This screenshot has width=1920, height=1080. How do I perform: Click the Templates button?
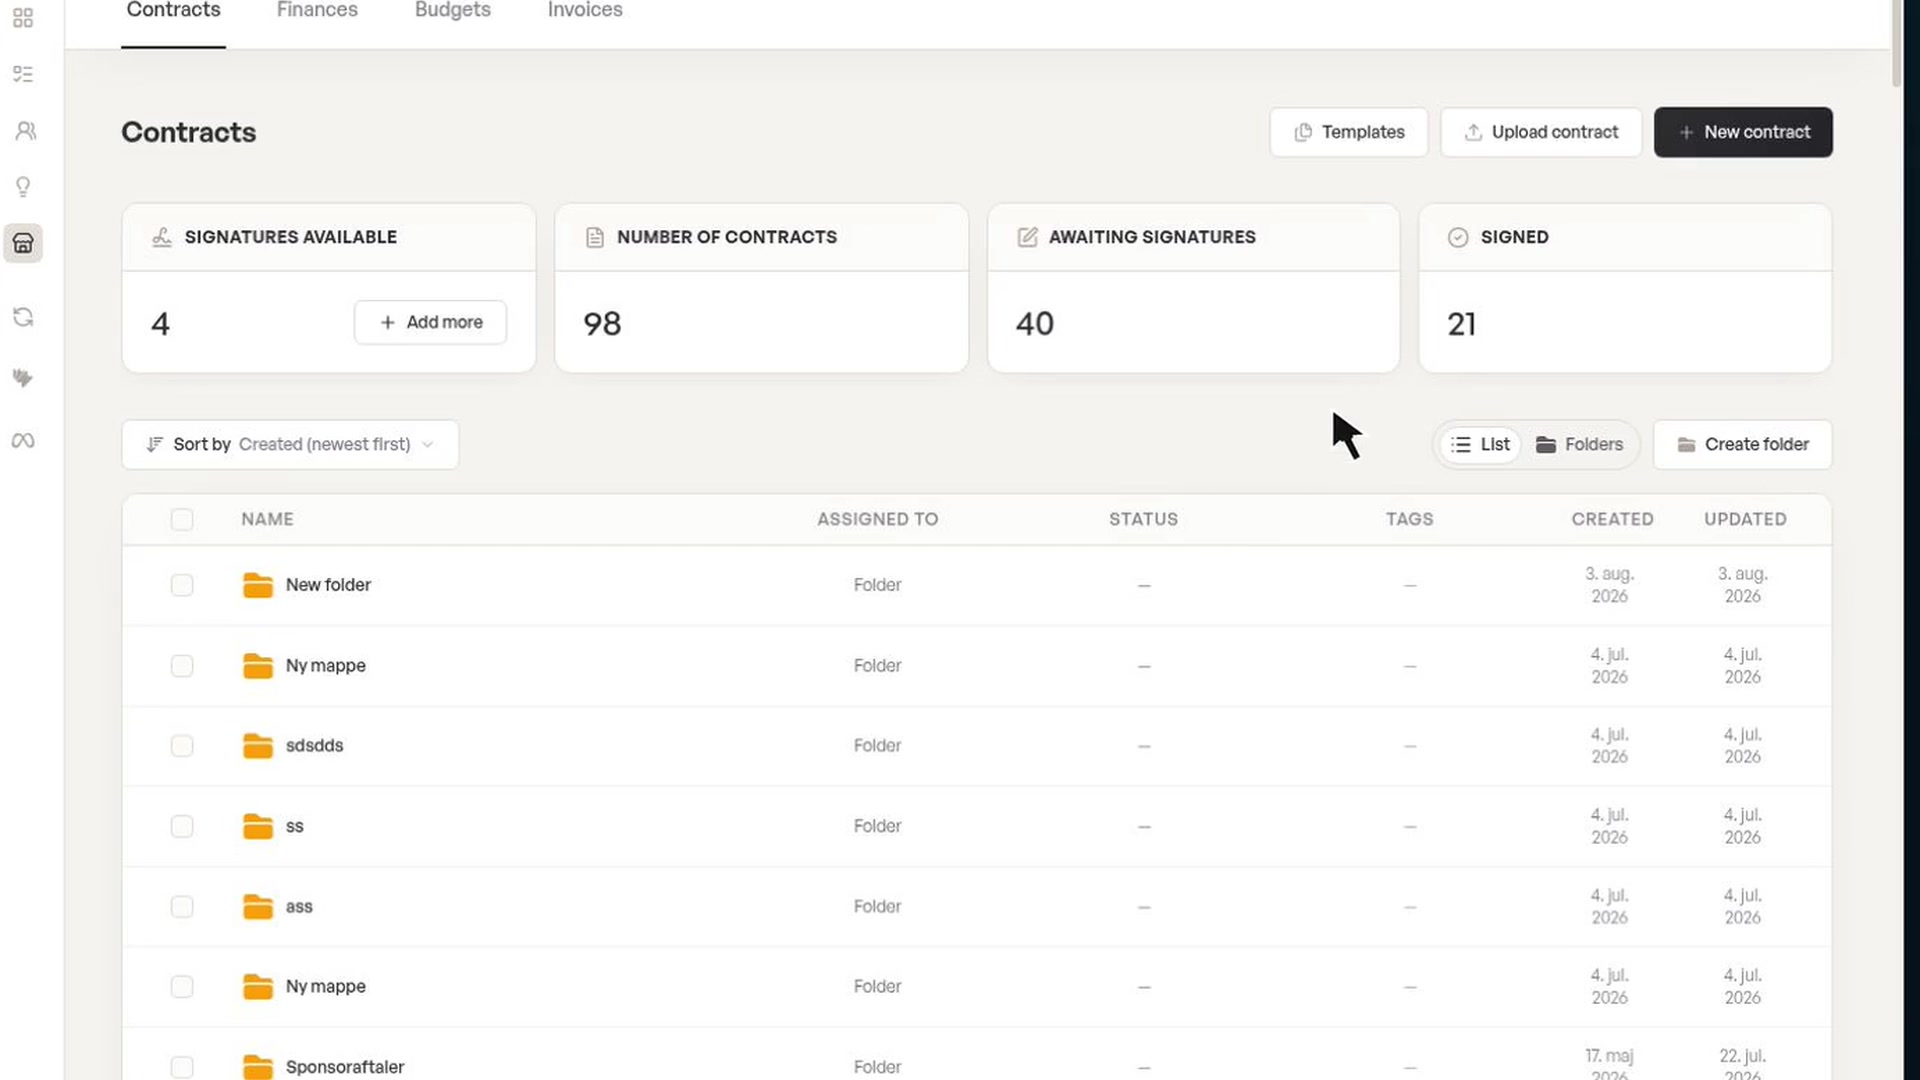[x=1349, y=132]
